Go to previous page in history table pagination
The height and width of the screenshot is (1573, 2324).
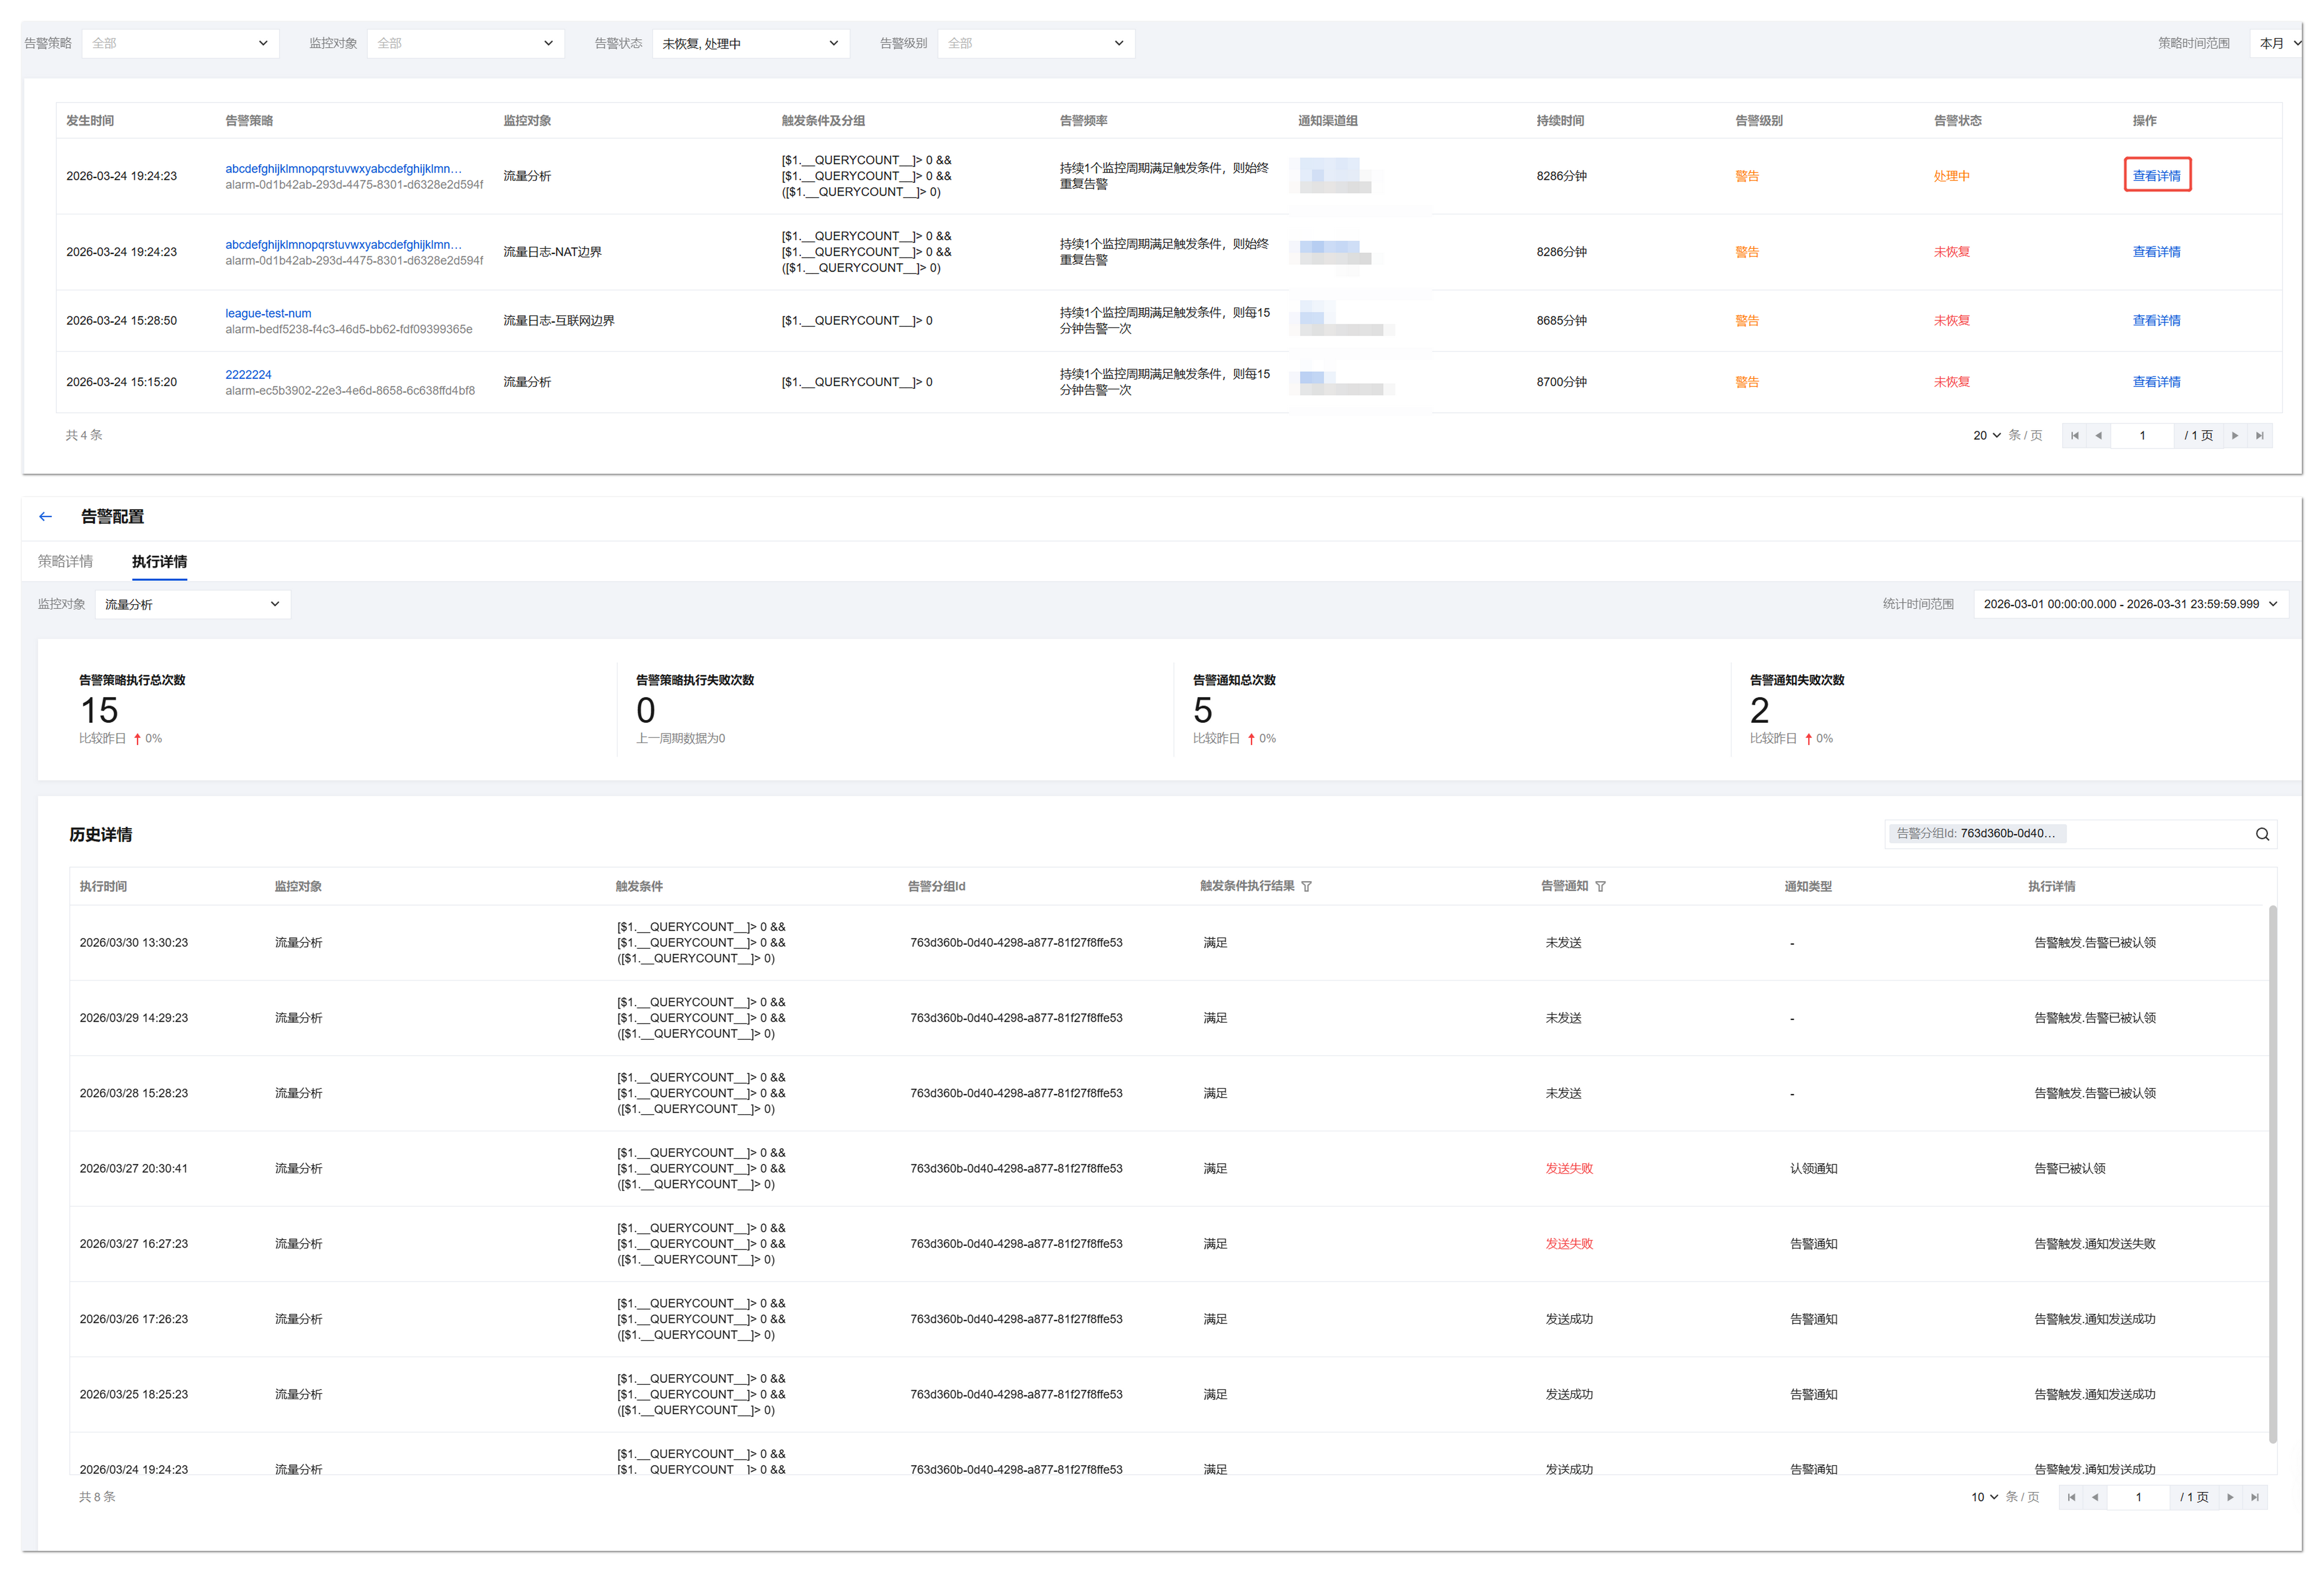(x=2095, y=1497)
